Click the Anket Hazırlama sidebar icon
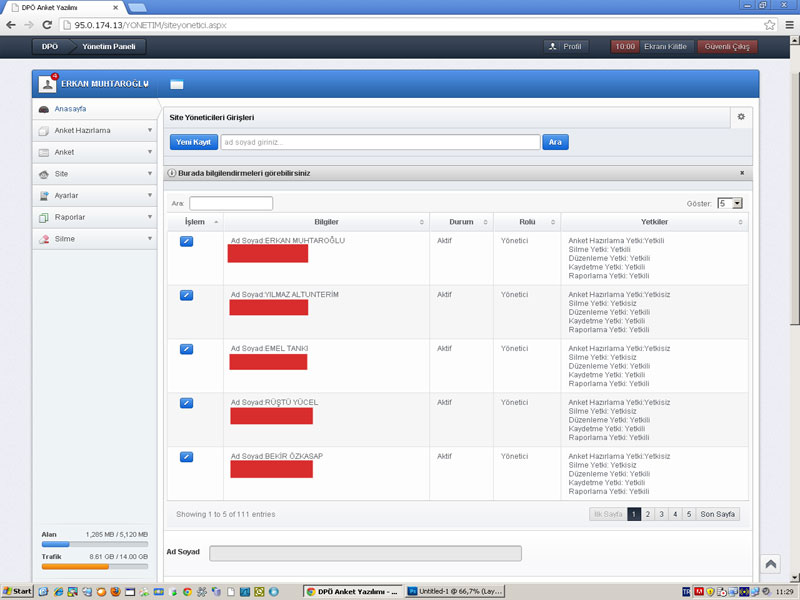 (44, 131)
